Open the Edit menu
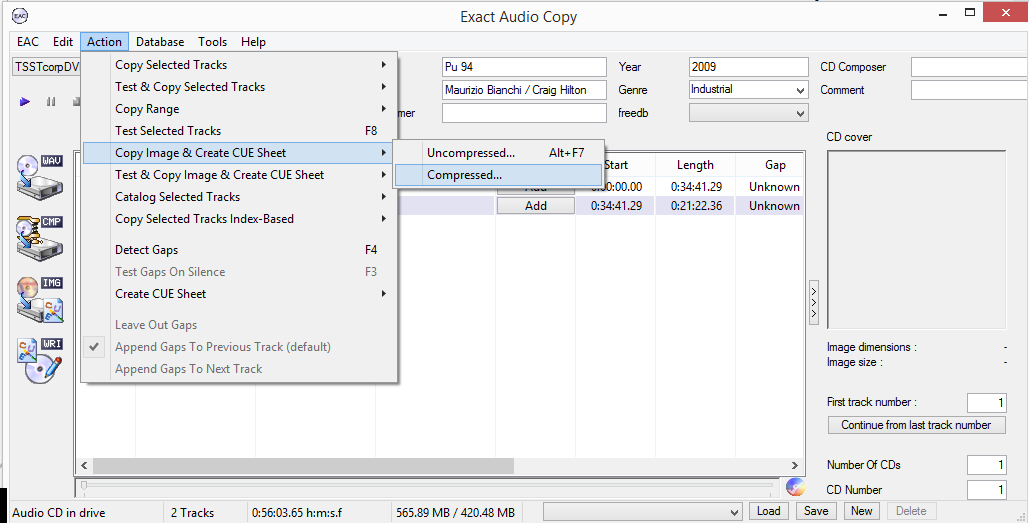The width and height of the screenshot is (1029, 523). [x=63, y=42]
